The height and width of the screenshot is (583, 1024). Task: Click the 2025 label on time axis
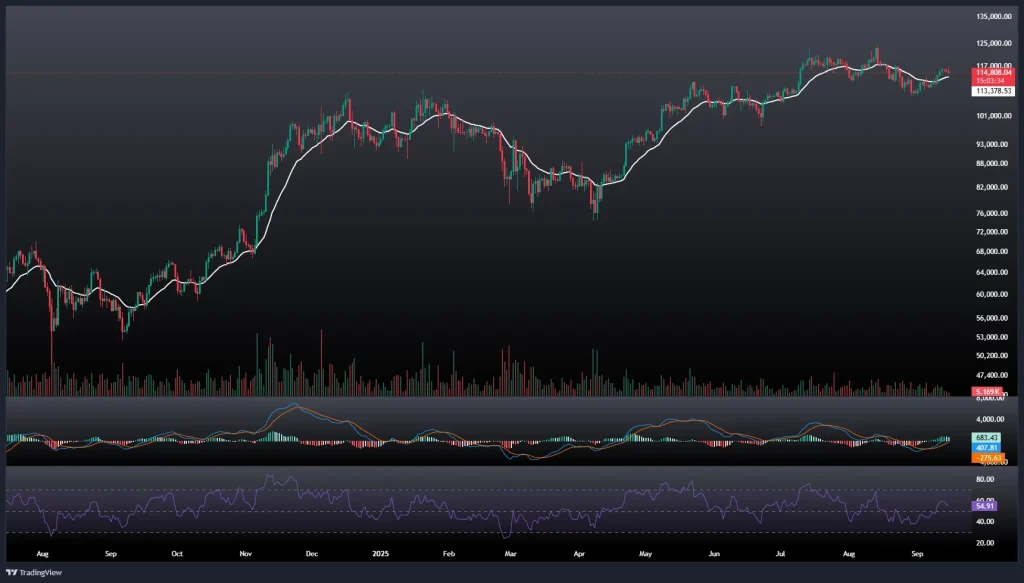pos(379,552)
